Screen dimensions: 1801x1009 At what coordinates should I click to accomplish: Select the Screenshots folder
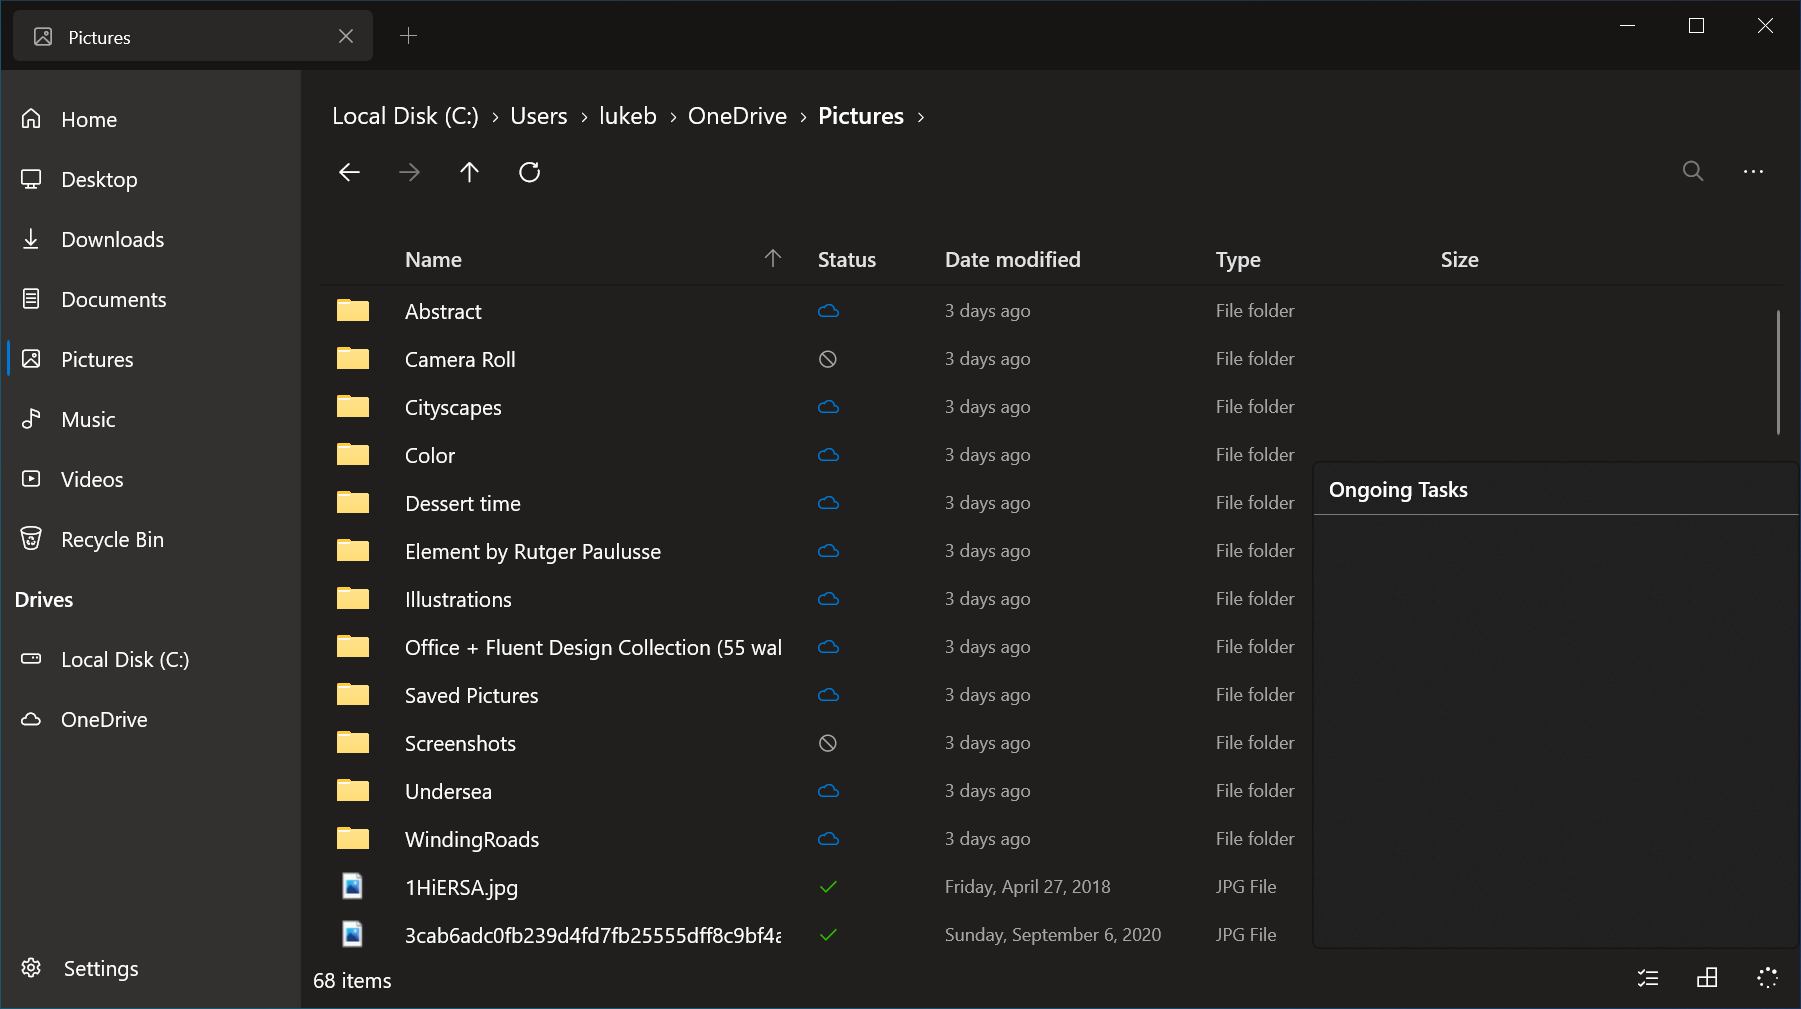pos(816,743)
